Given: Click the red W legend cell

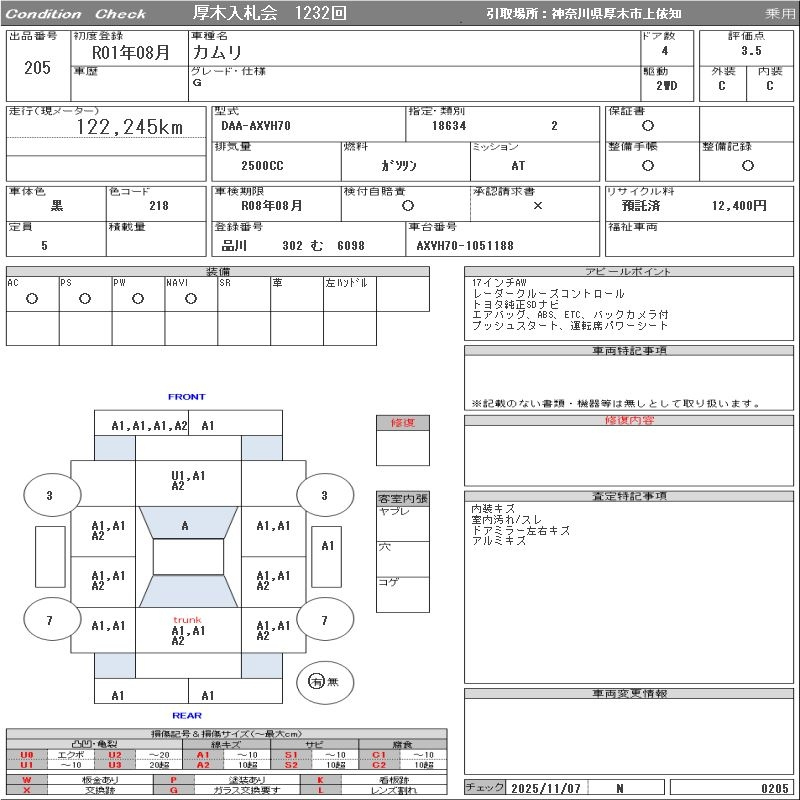Looking at the screenshot, I should [x=27, y=779].
